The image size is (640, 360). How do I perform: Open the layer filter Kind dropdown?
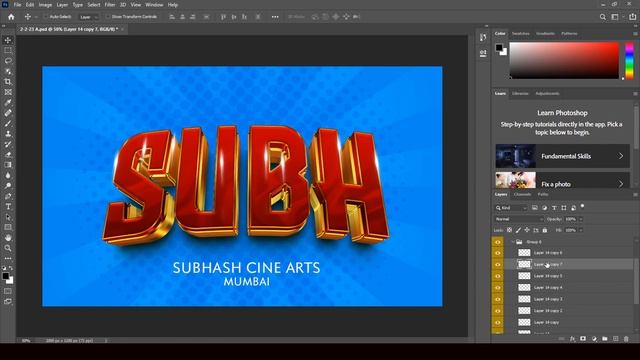(x=511, y=208)
